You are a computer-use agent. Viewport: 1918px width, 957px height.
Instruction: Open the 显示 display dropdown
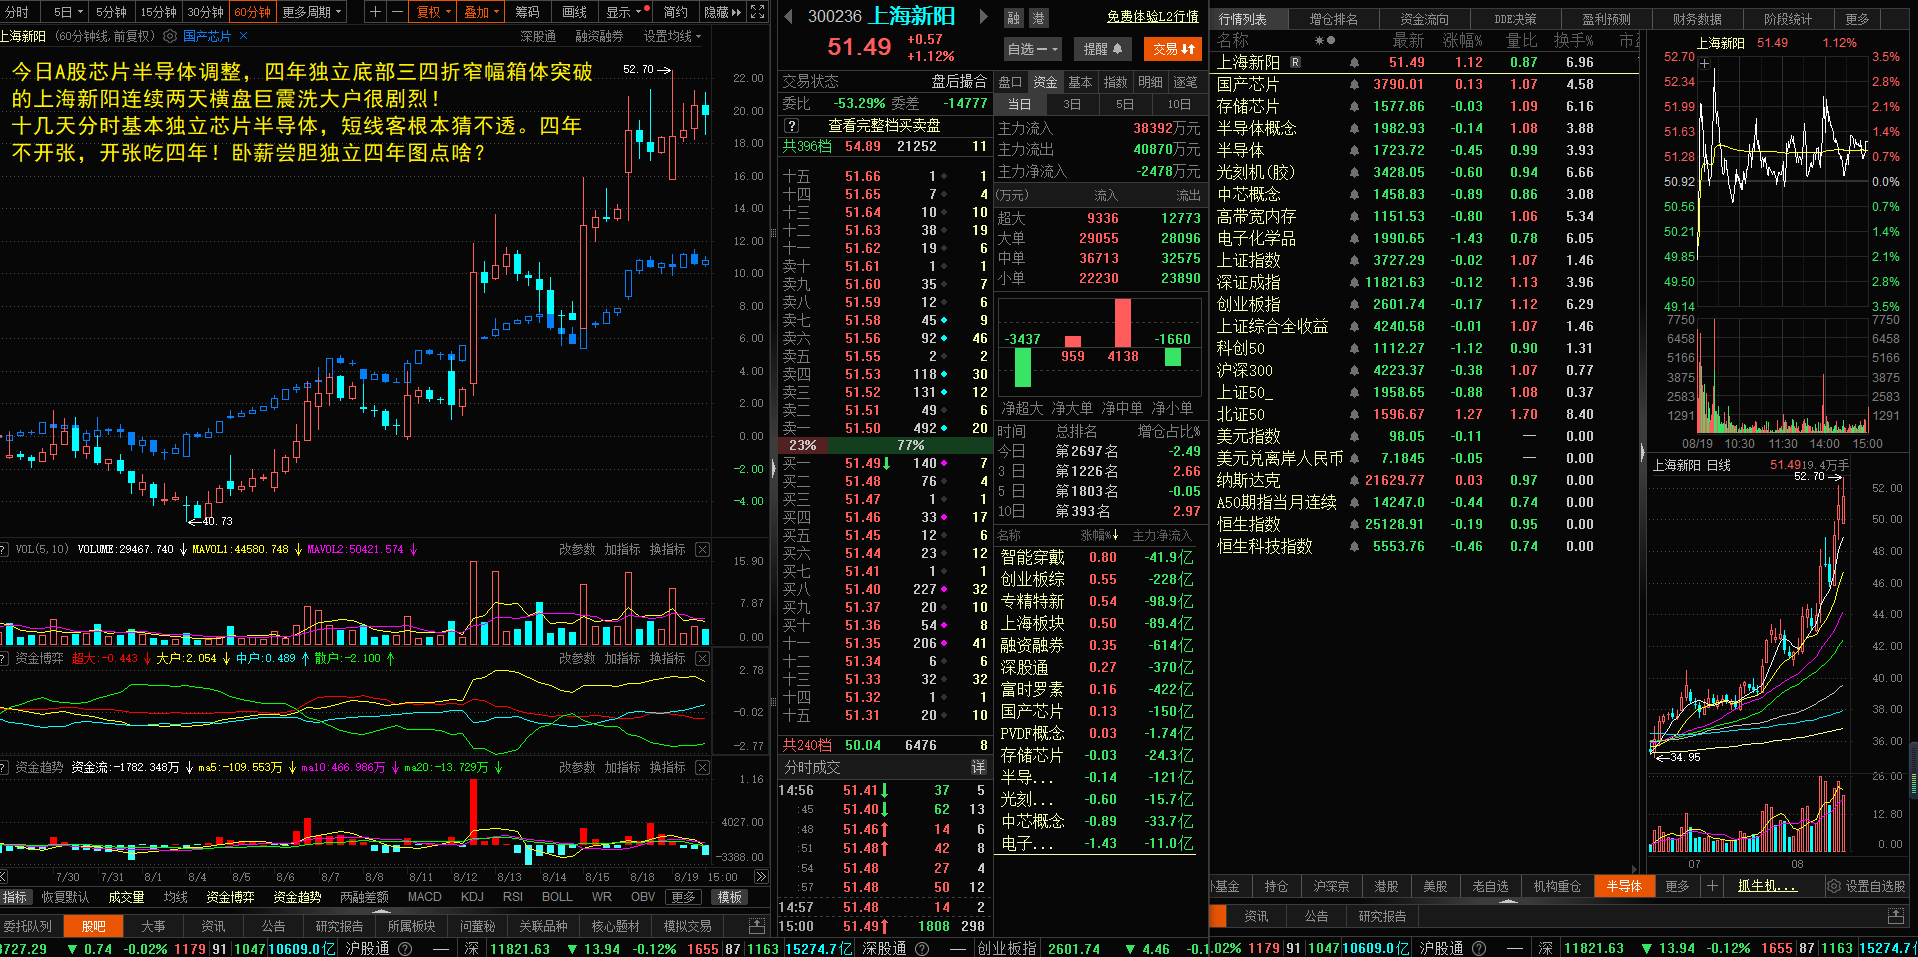pyautogui.click(x=624, y=12)
